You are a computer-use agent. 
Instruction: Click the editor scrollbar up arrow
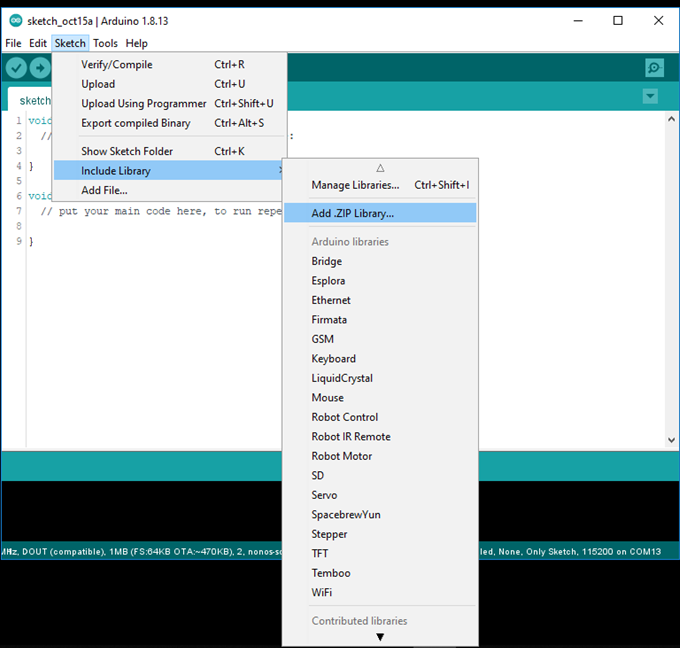(671, 118)
